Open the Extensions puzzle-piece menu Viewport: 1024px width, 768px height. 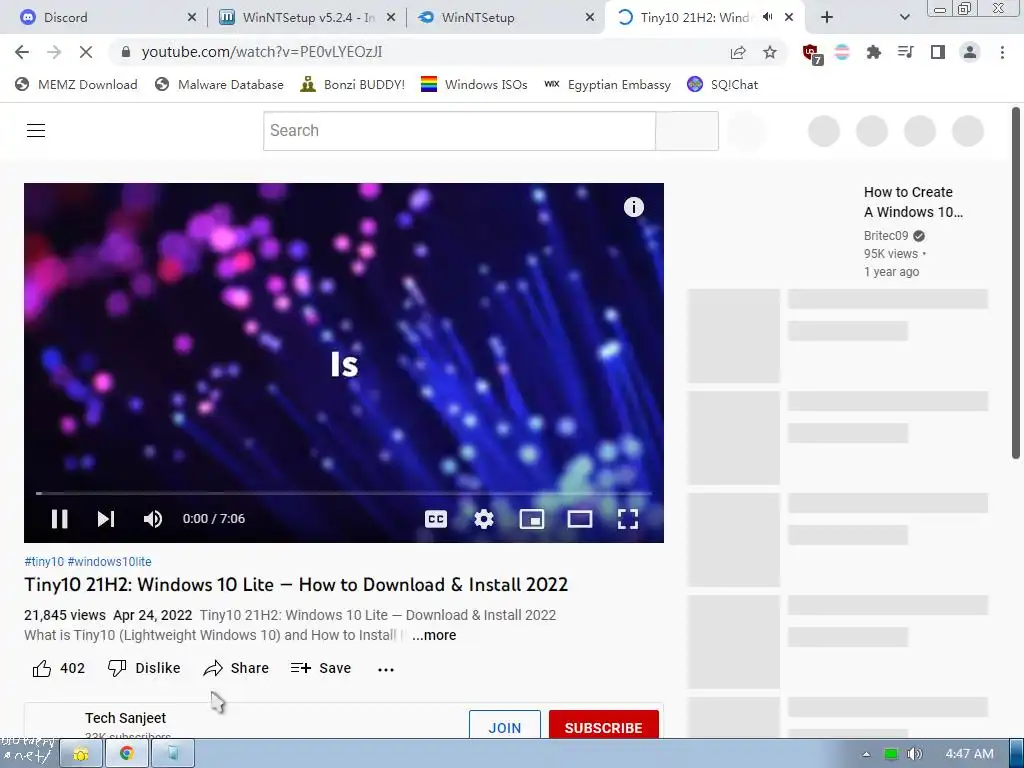click(873, 52)
